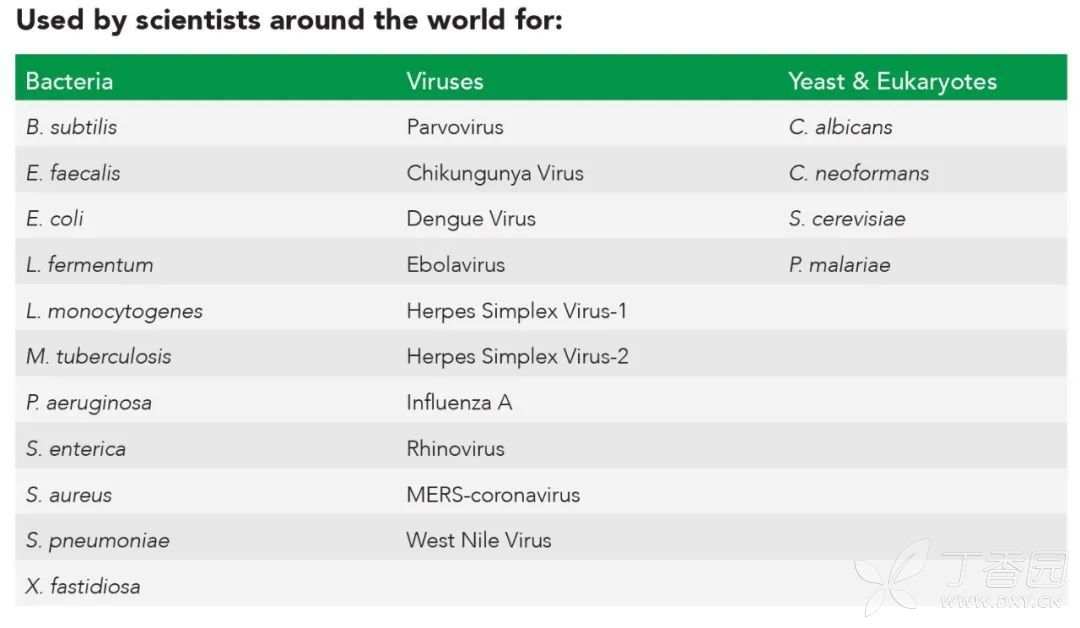The image size is (1080, 628).
Task: Select L. monocytogenes in the Bacteria column
Action: [x=114, y=311]
